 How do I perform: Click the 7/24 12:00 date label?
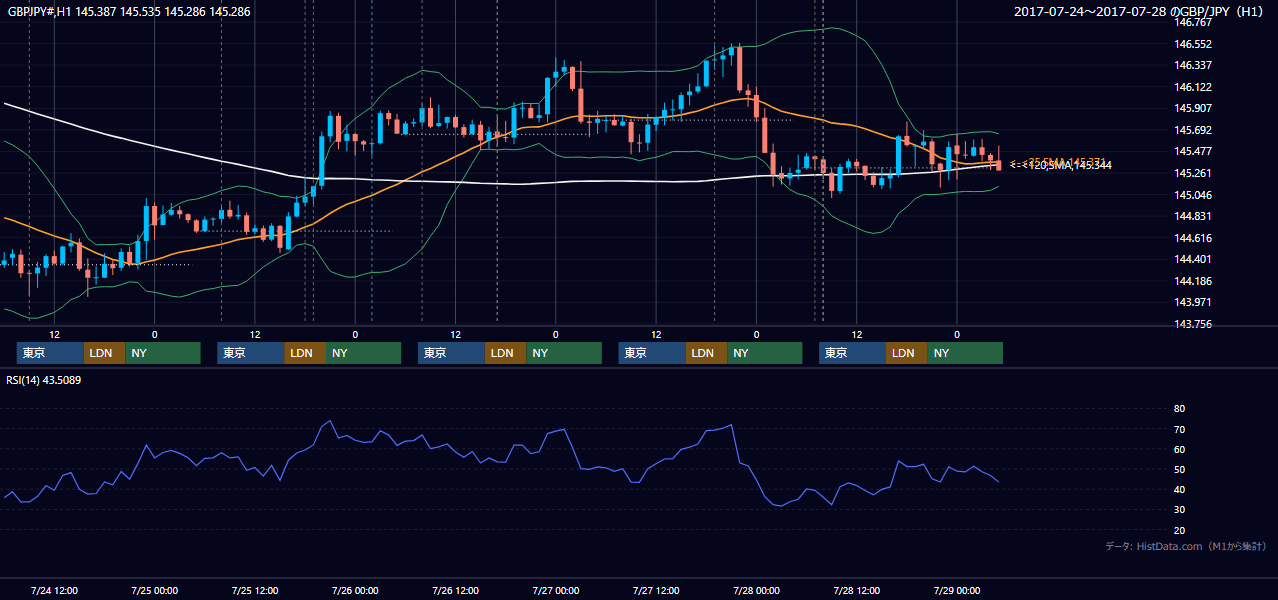pos(54,590)
